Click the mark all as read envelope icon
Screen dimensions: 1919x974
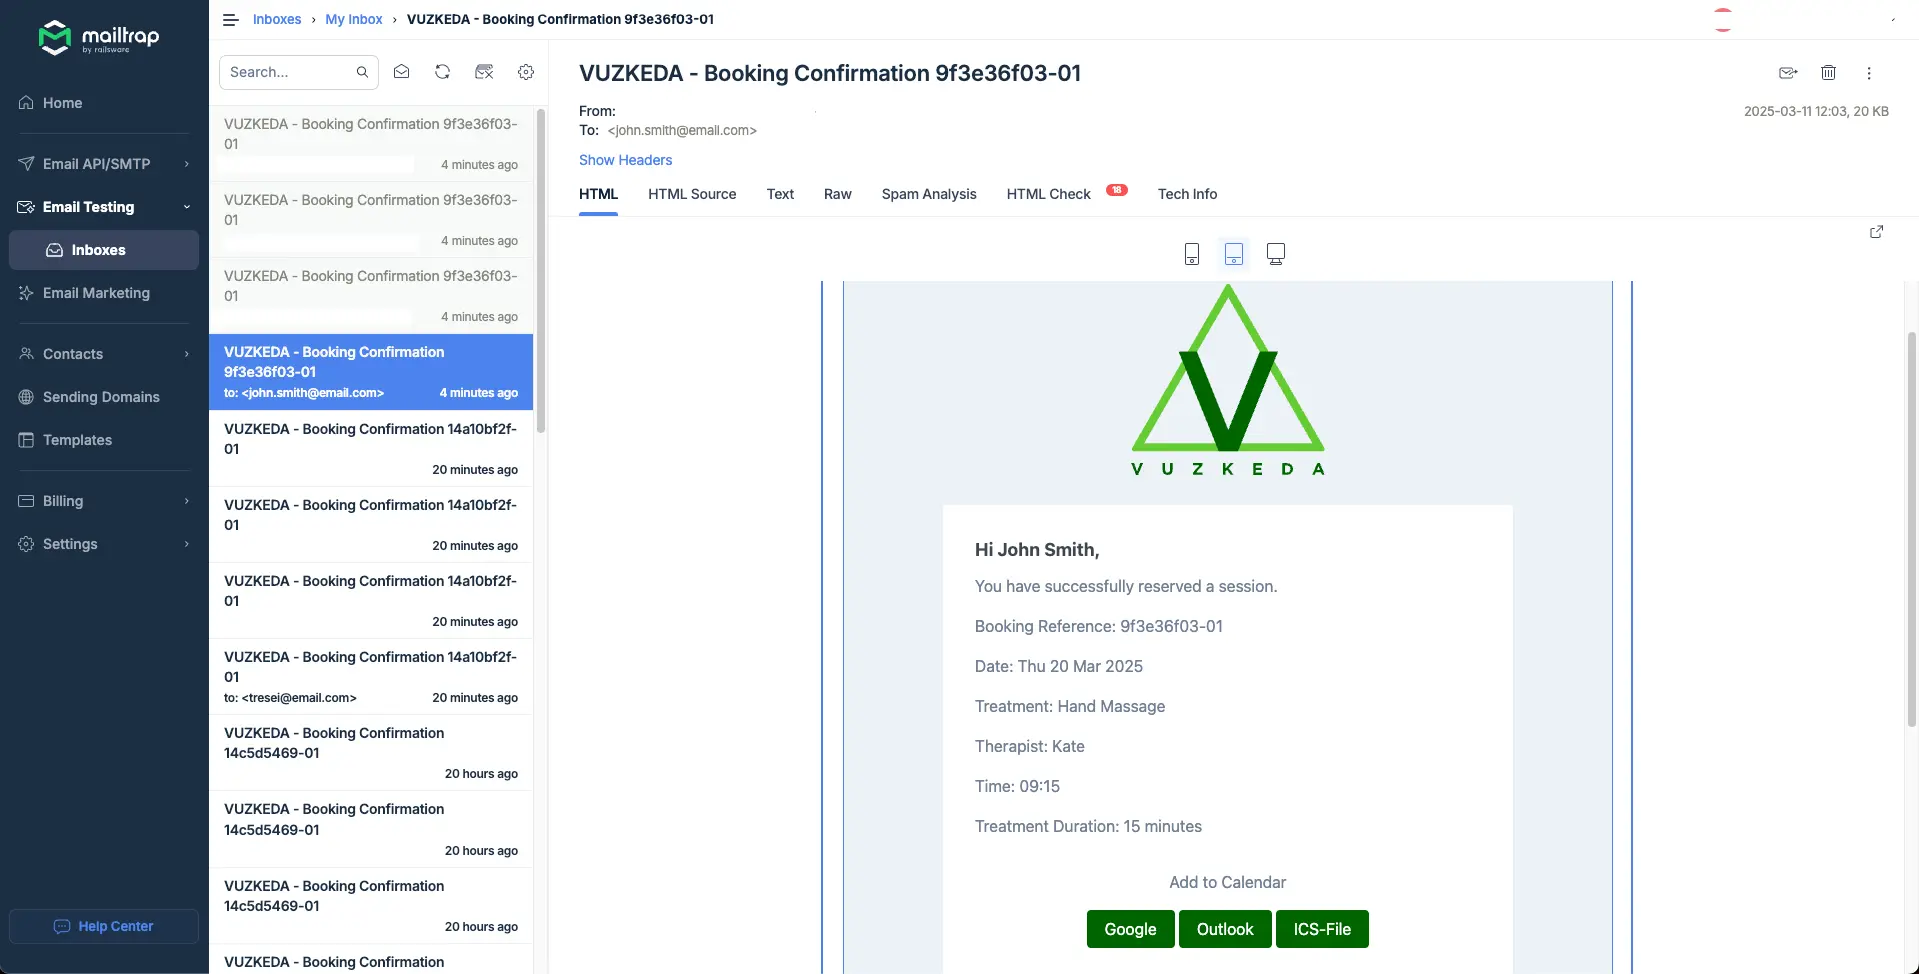[401, 72]
